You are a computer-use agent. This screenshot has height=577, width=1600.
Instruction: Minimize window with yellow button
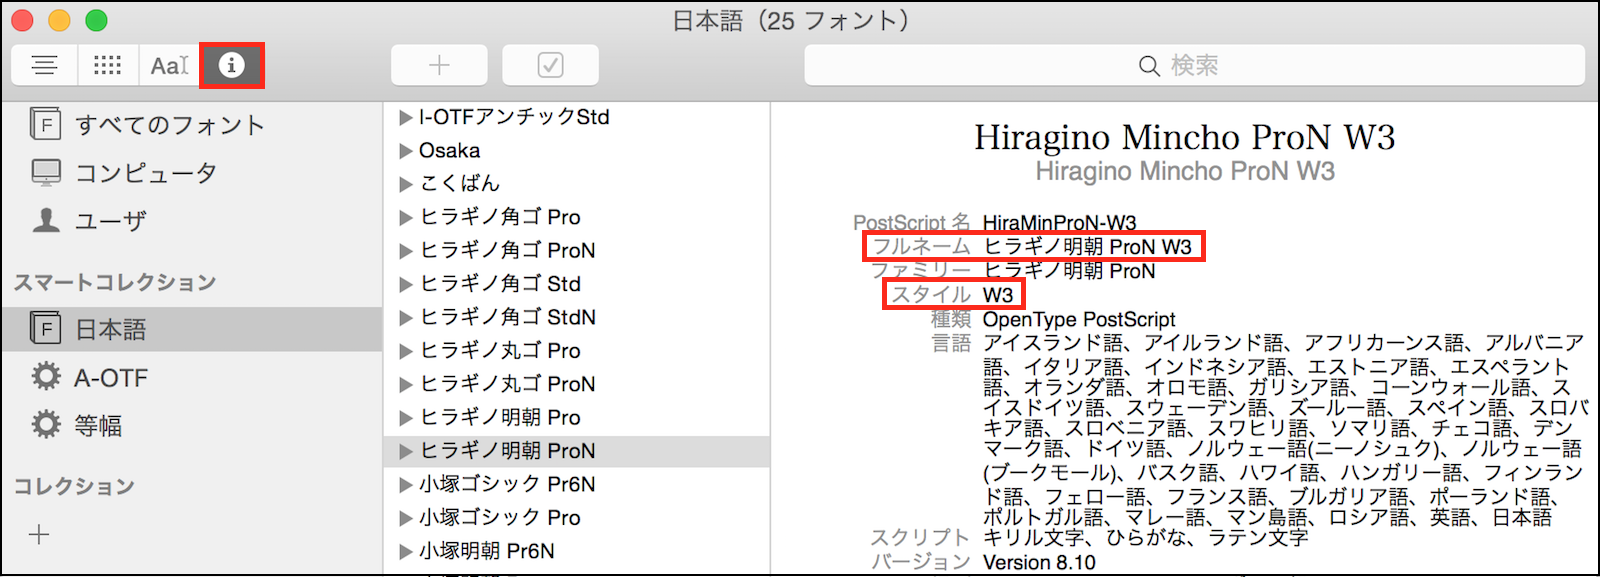tap(59, 20)
